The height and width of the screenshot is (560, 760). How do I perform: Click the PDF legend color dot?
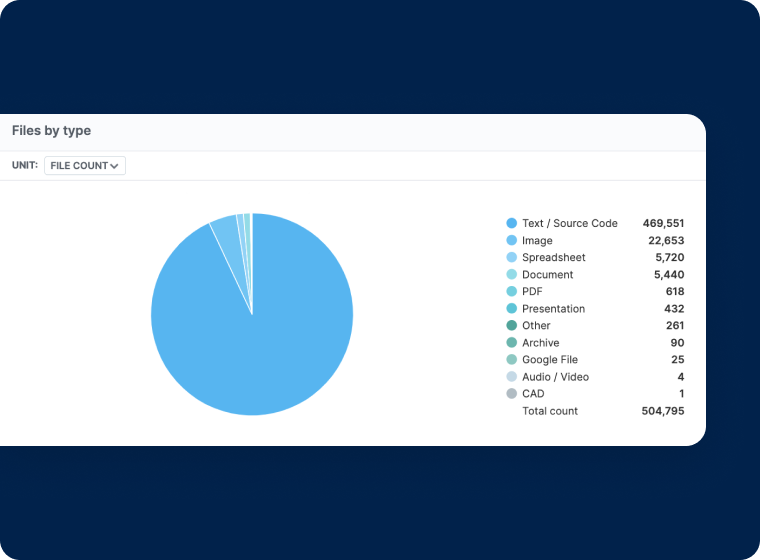[x=512, y=292]
